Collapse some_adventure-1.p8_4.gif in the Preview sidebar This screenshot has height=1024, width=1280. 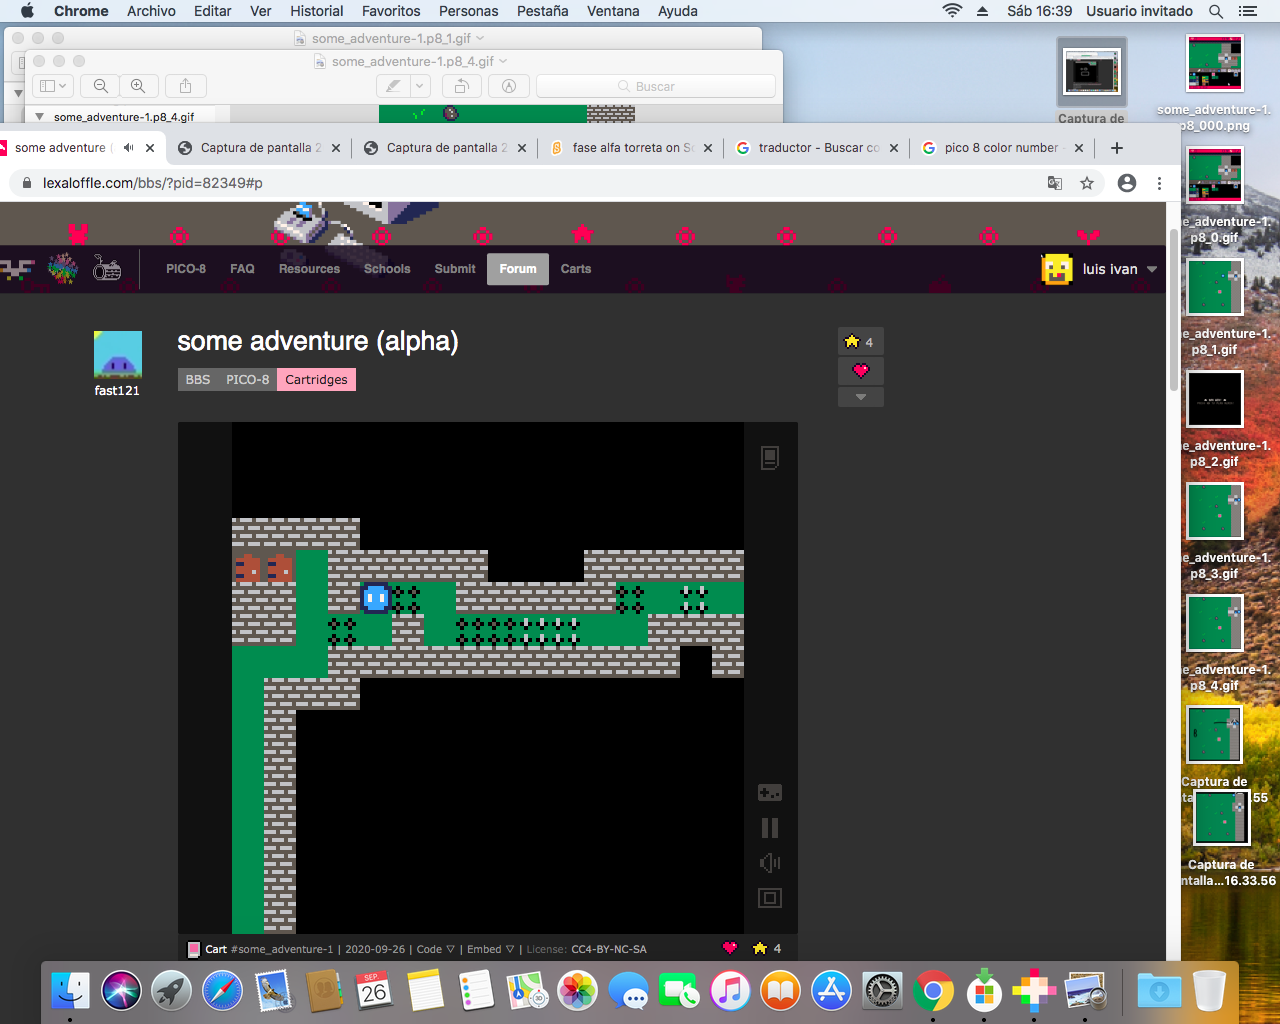(x=39, y=117)
